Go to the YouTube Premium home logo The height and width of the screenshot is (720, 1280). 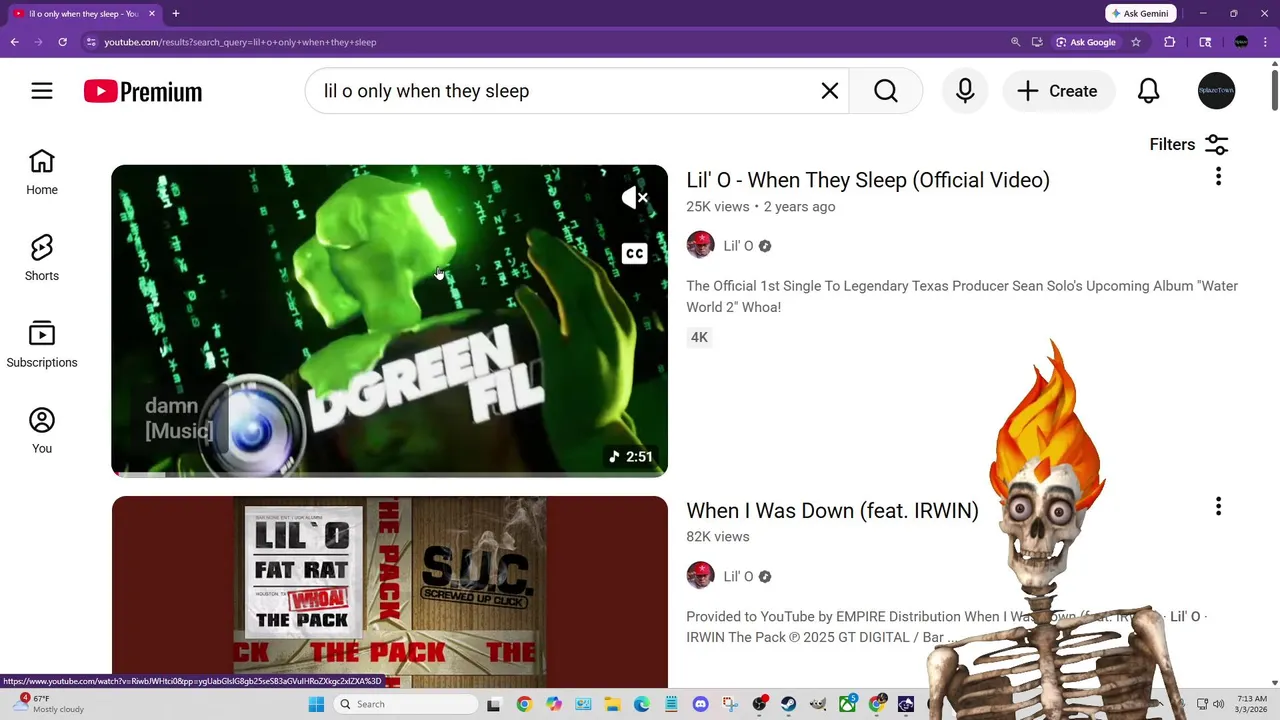(143, 92)
